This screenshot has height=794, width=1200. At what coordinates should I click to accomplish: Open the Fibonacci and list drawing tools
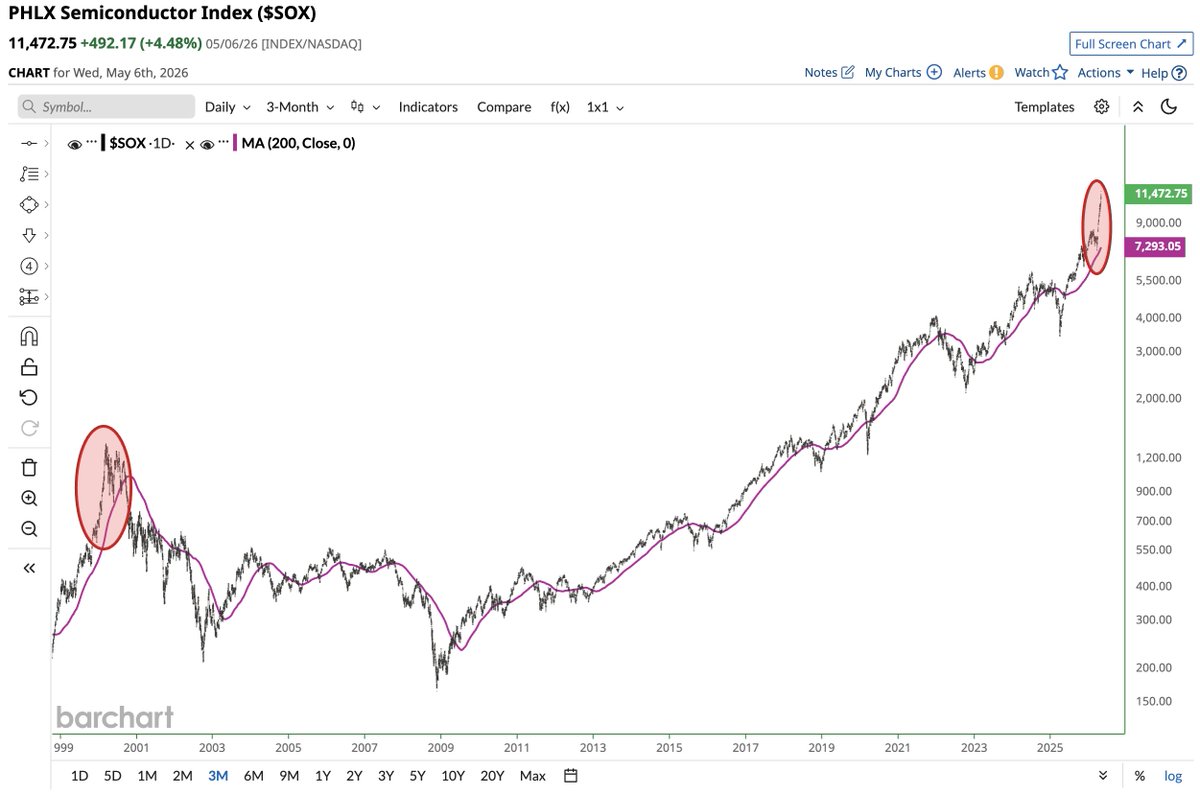point(29,174)
